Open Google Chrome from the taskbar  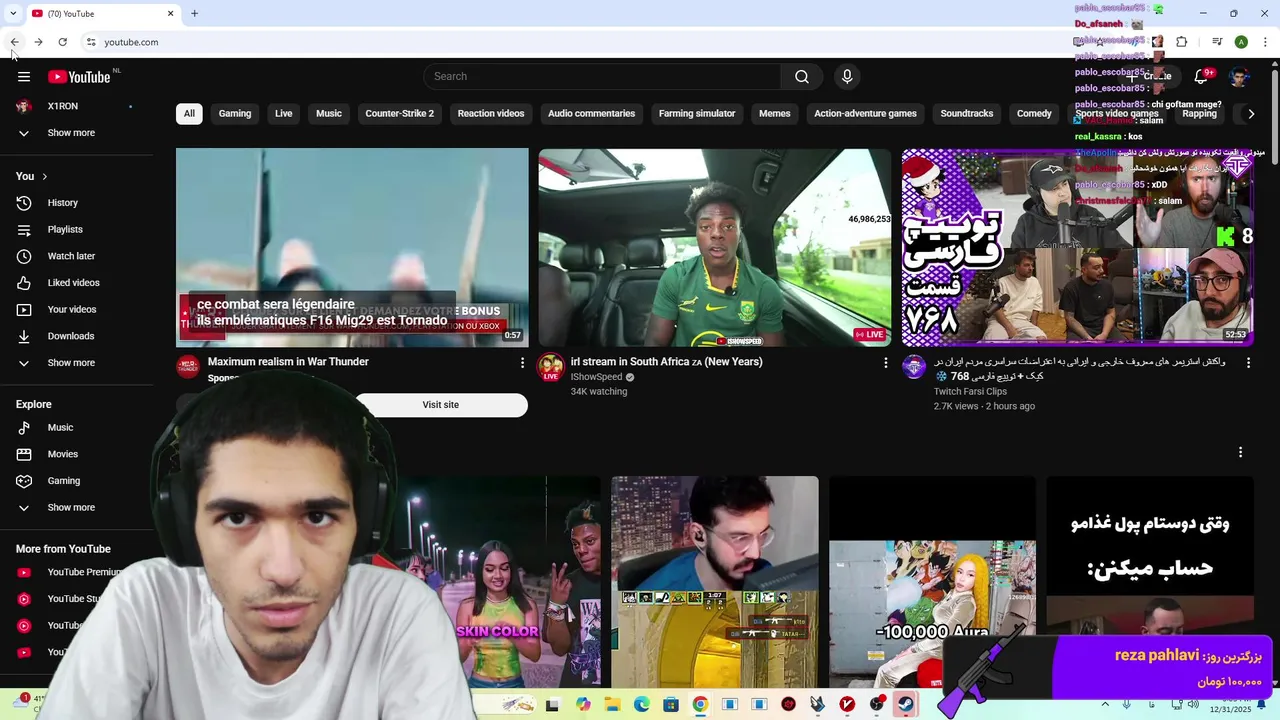(x=700, y=704)
